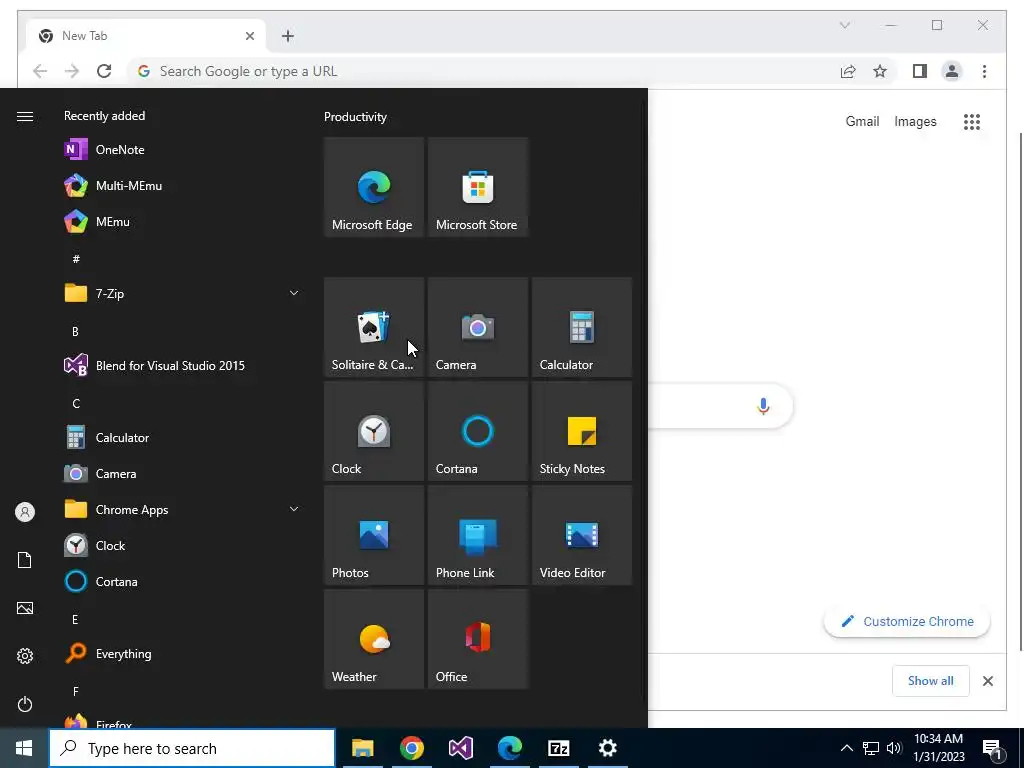Open File Explorer from the taskbar
This screenshot has width=1024, height=768.
point(362,748)
